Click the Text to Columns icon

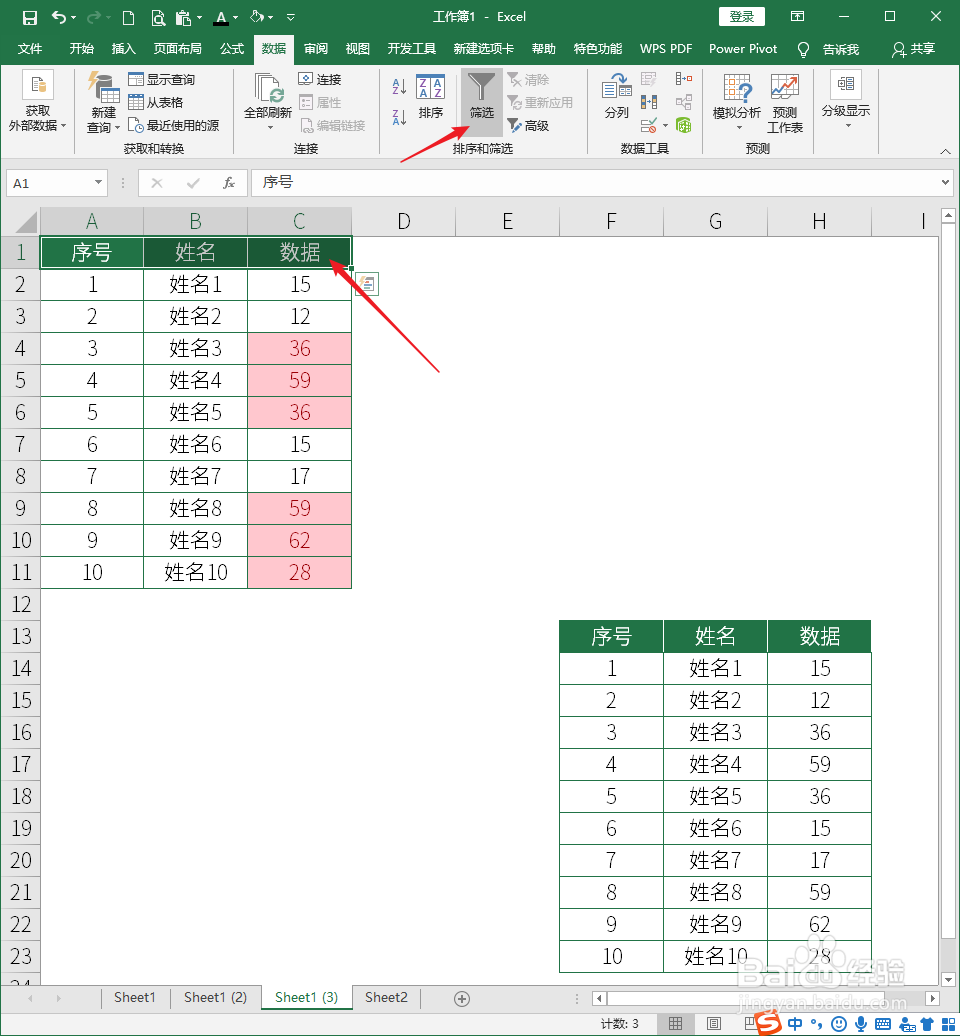click(616, 87)
